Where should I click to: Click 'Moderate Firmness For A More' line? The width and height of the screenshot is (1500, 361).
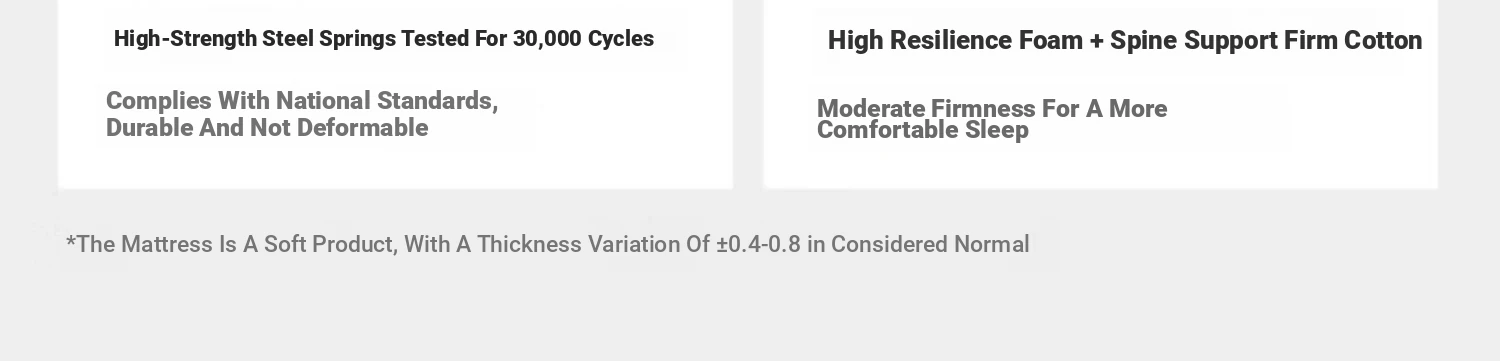tap(992, 108)
